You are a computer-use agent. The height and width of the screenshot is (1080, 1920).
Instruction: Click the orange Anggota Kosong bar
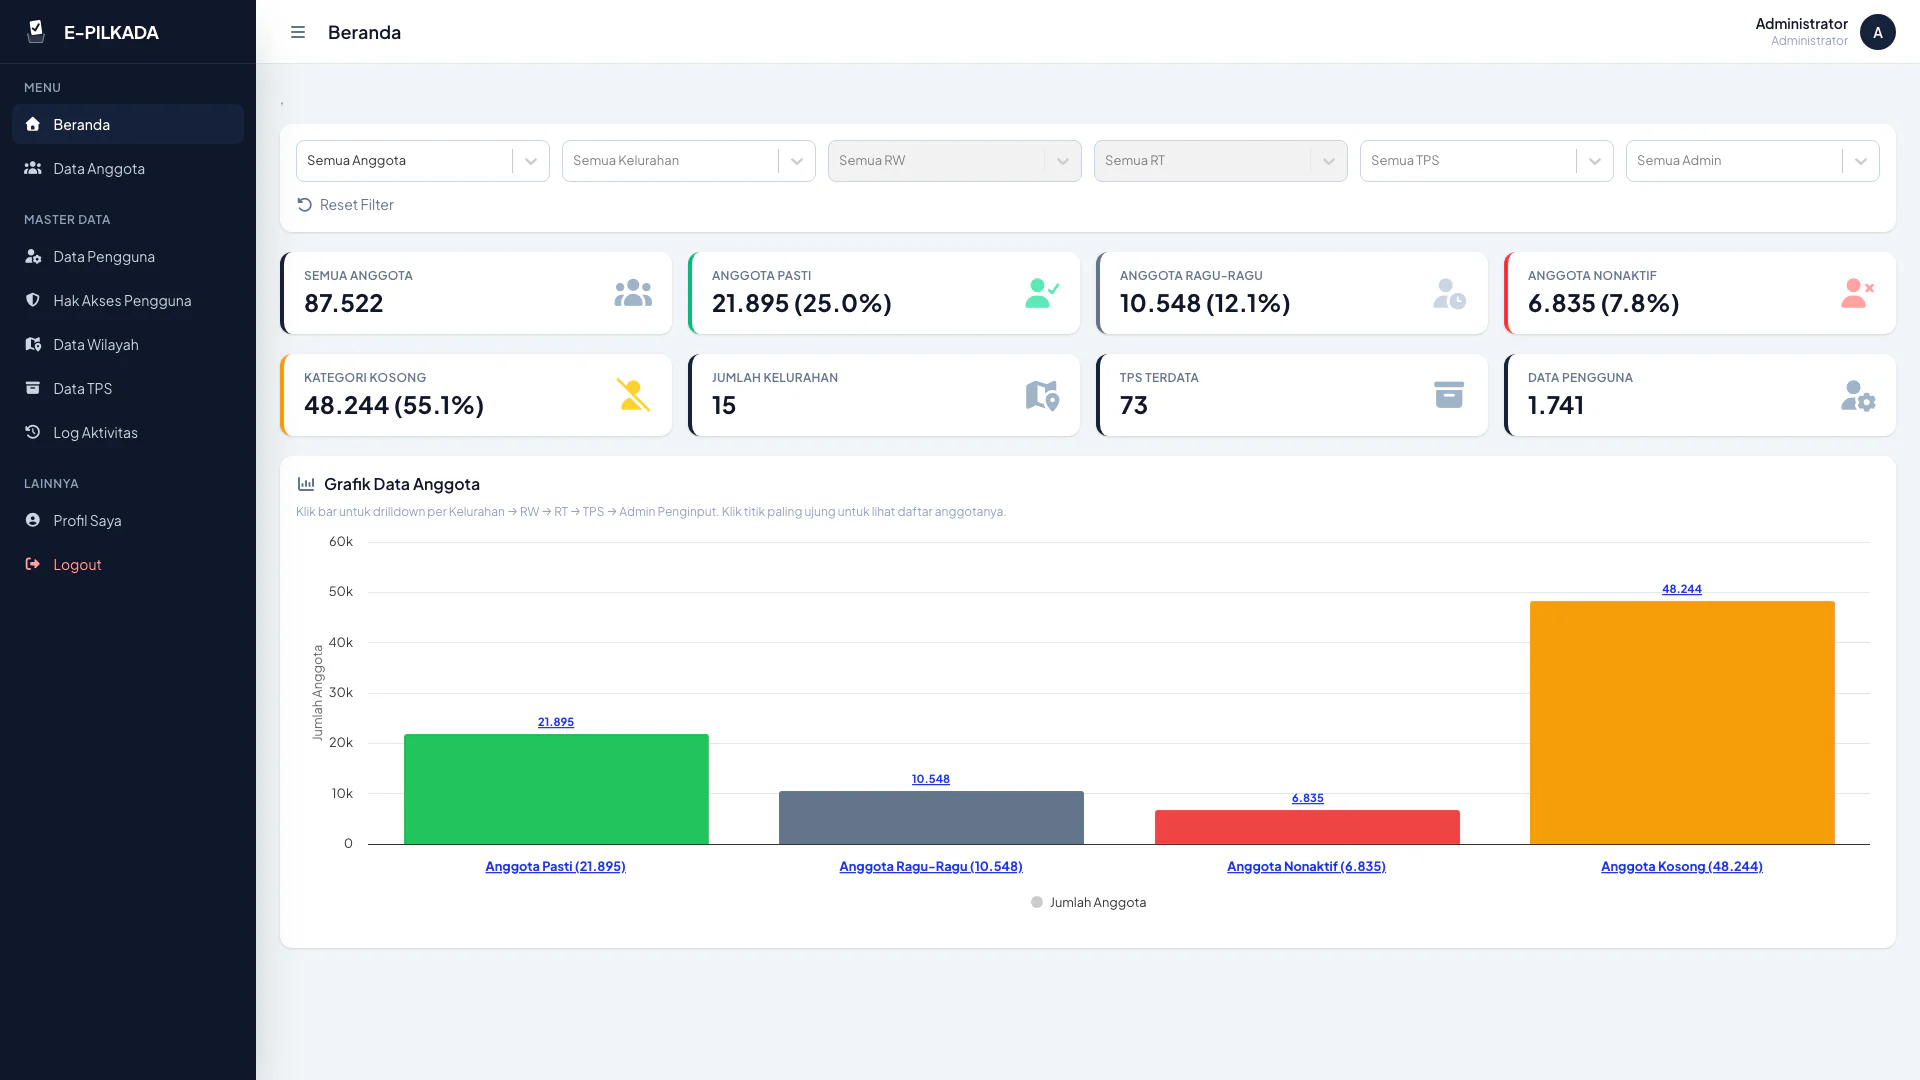coord(1682,722)
